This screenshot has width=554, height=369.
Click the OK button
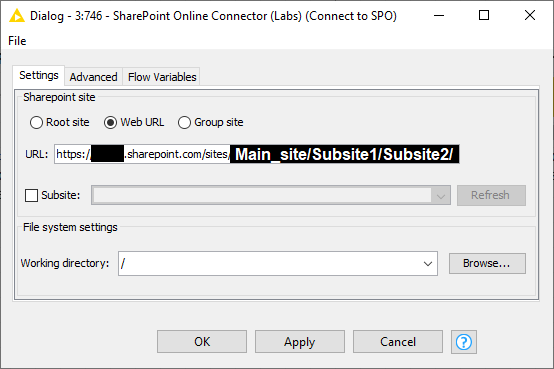pyautogui.click(x=202, y=341)
